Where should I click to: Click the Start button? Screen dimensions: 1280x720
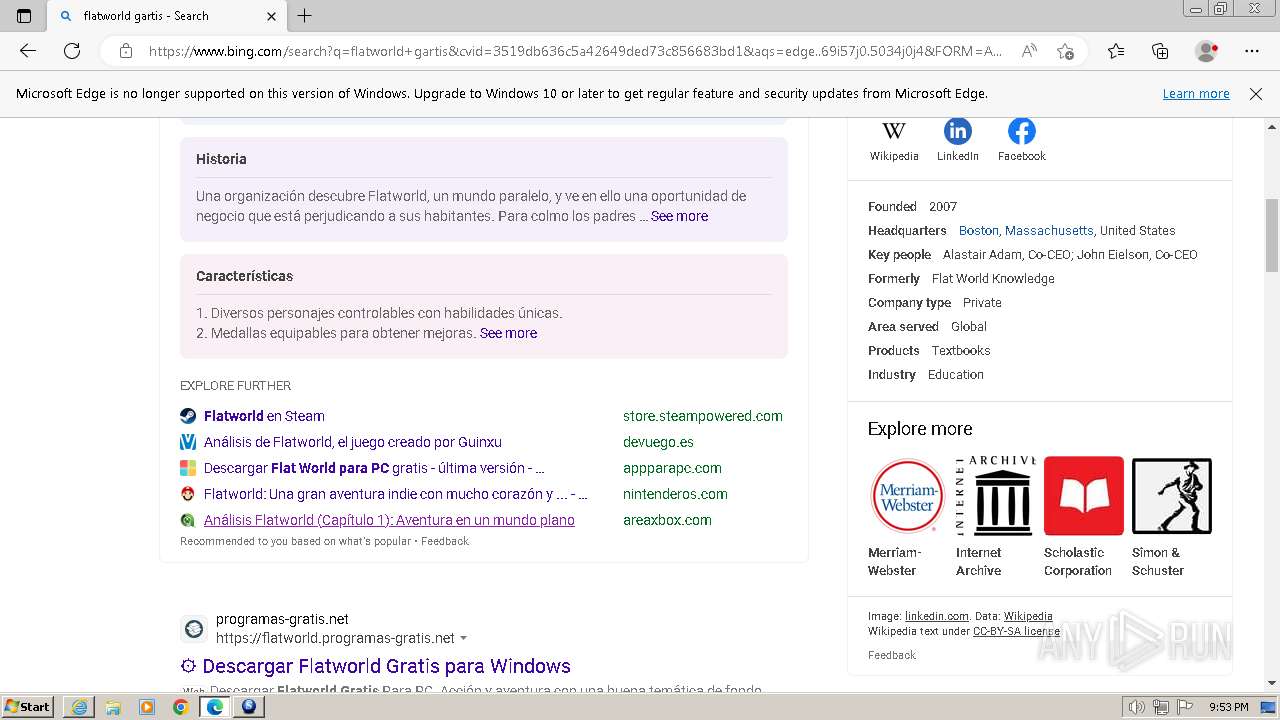coord(27,707)
